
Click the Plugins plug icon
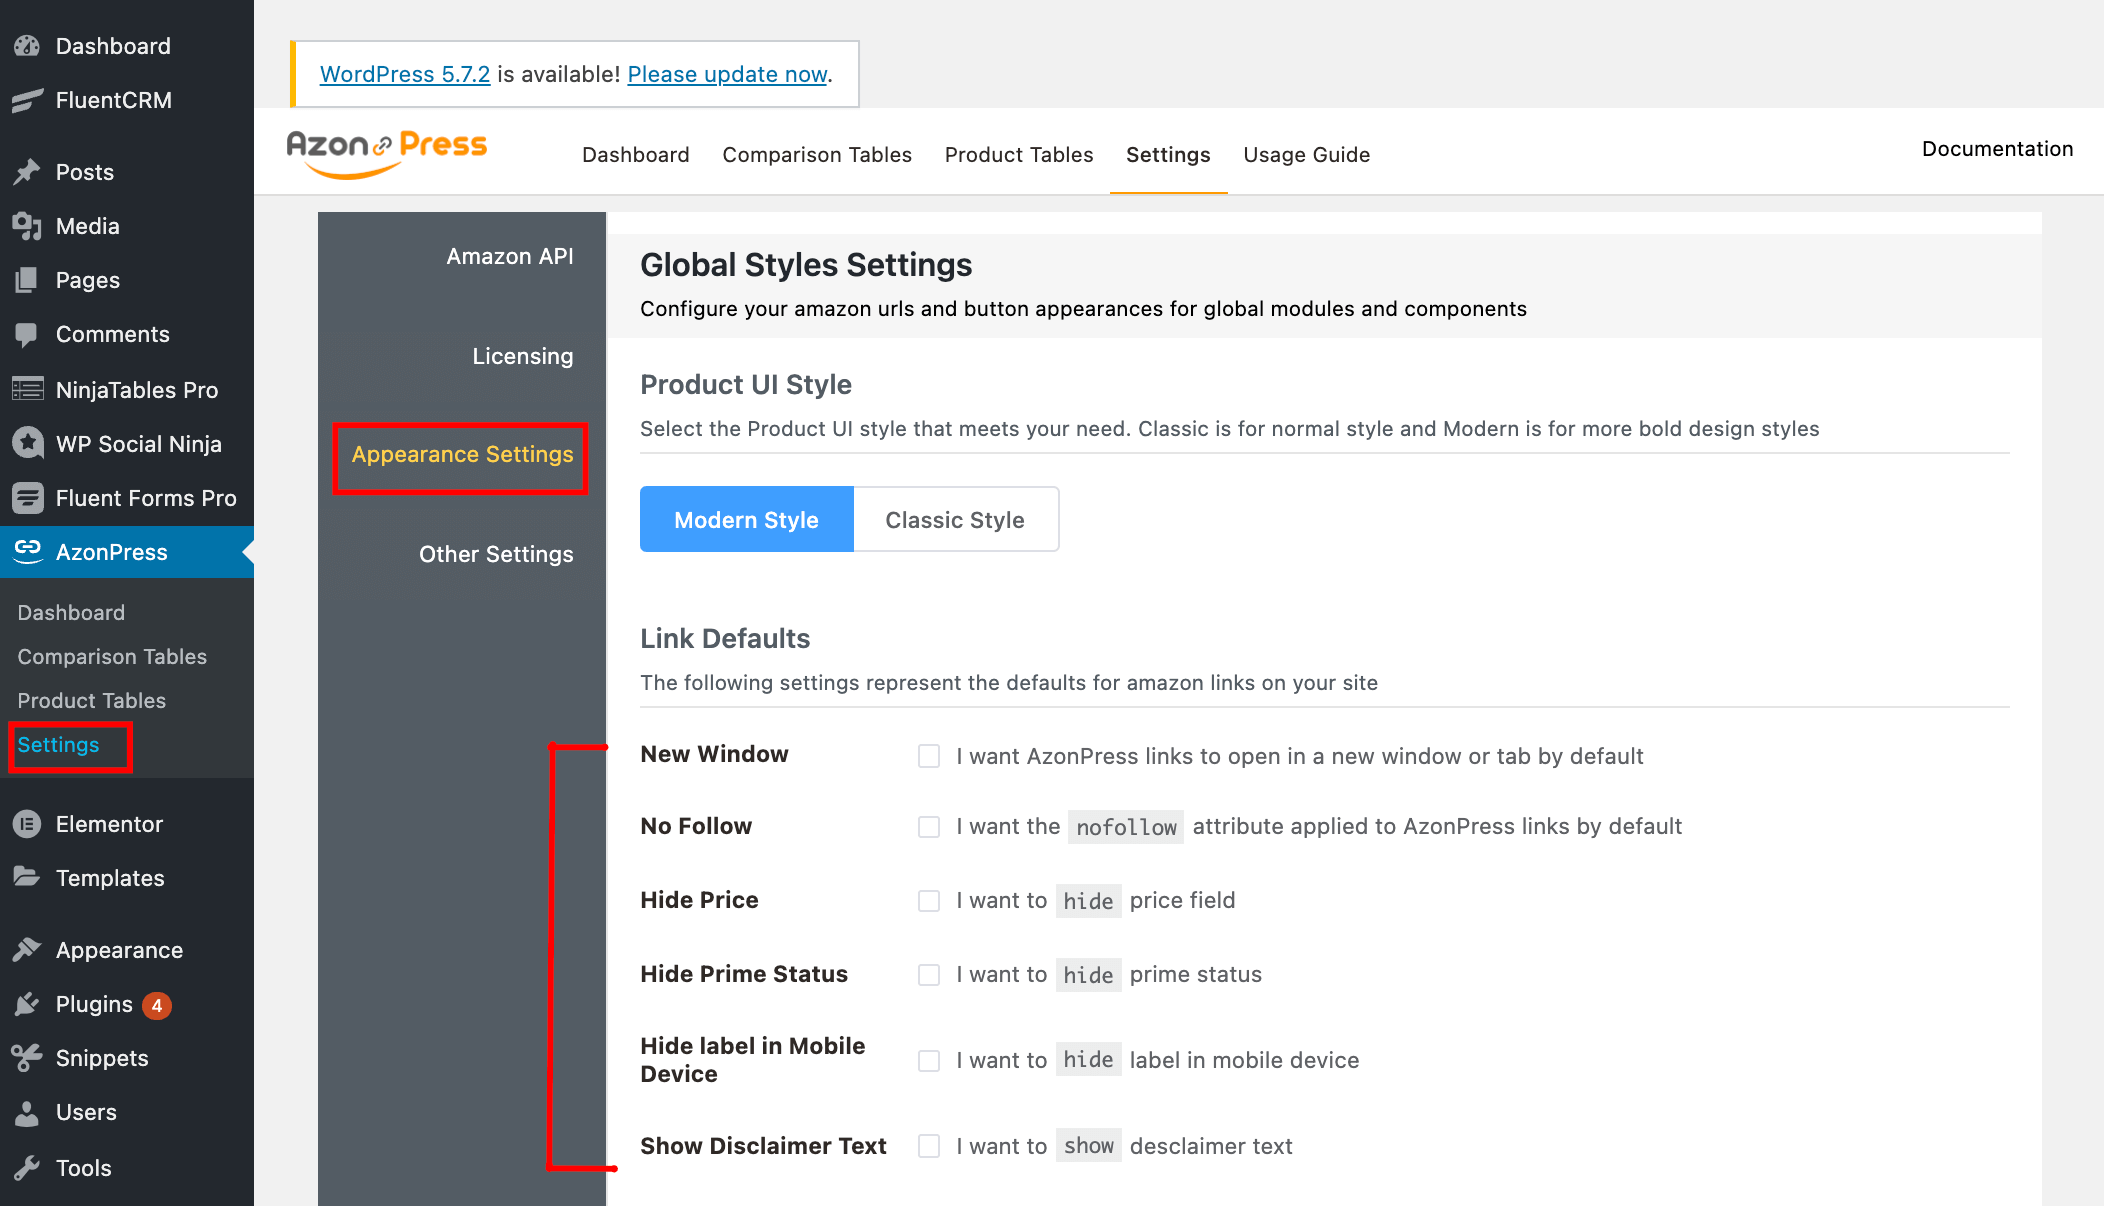27,1004
